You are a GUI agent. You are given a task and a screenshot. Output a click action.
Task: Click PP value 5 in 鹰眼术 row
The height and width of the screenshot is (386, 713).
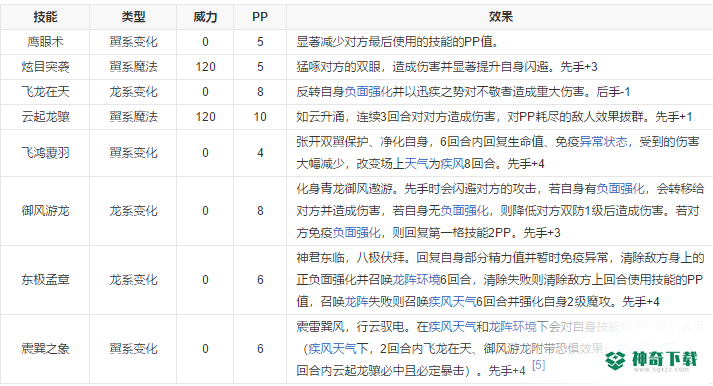tap(260, 42)
